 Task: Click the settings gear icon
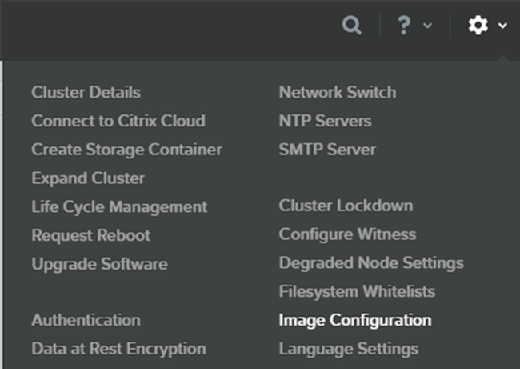pos(478,25)
